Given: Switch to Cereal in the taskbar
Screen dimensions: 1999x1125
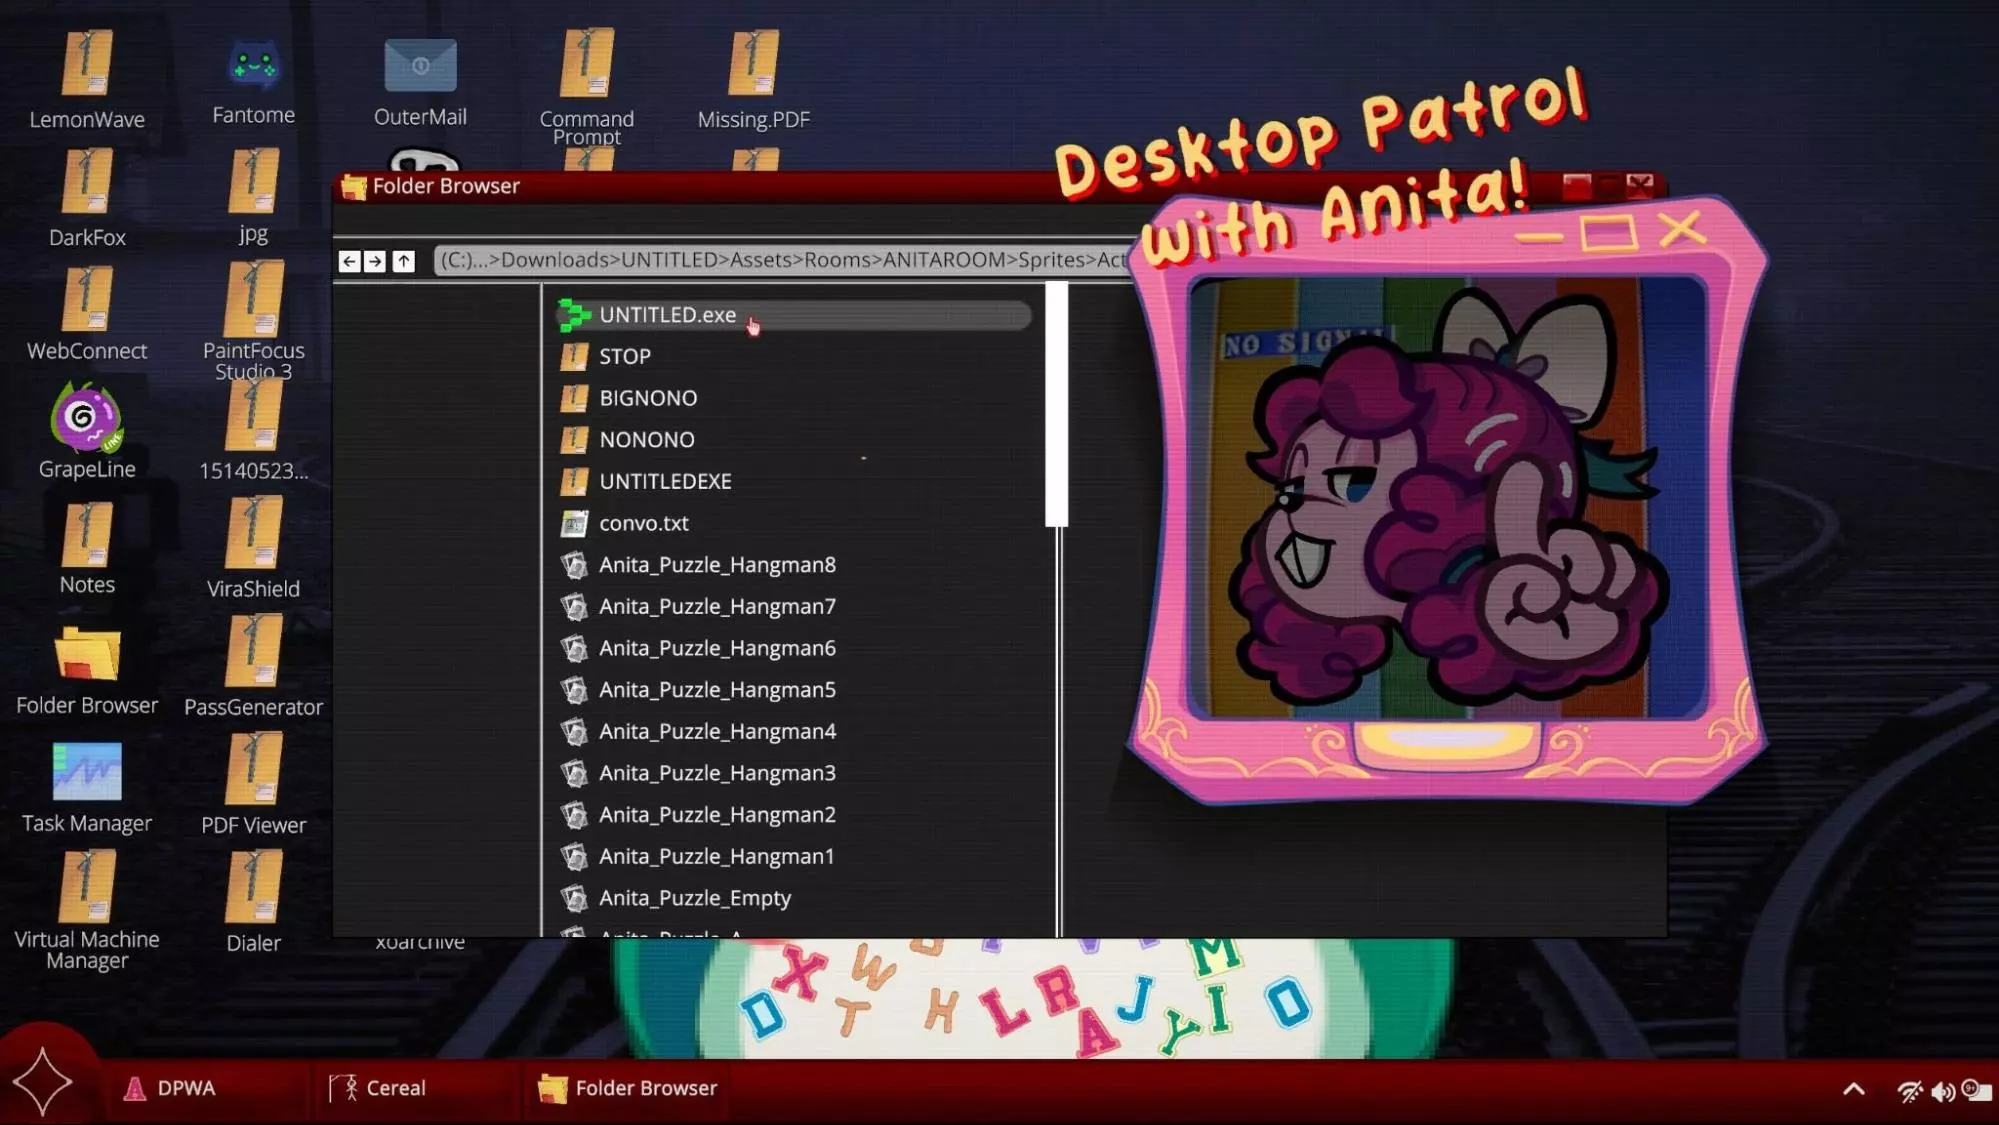Looking at the screenshot, I should coord(379,1088).
